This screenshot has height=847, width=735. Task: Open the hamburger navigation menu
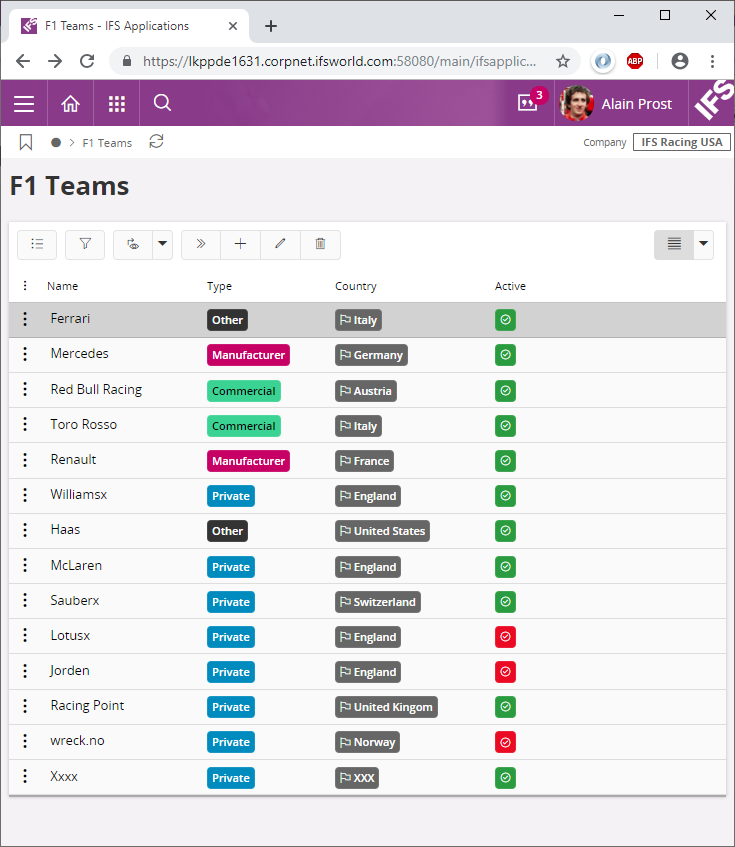coord(24,104)
